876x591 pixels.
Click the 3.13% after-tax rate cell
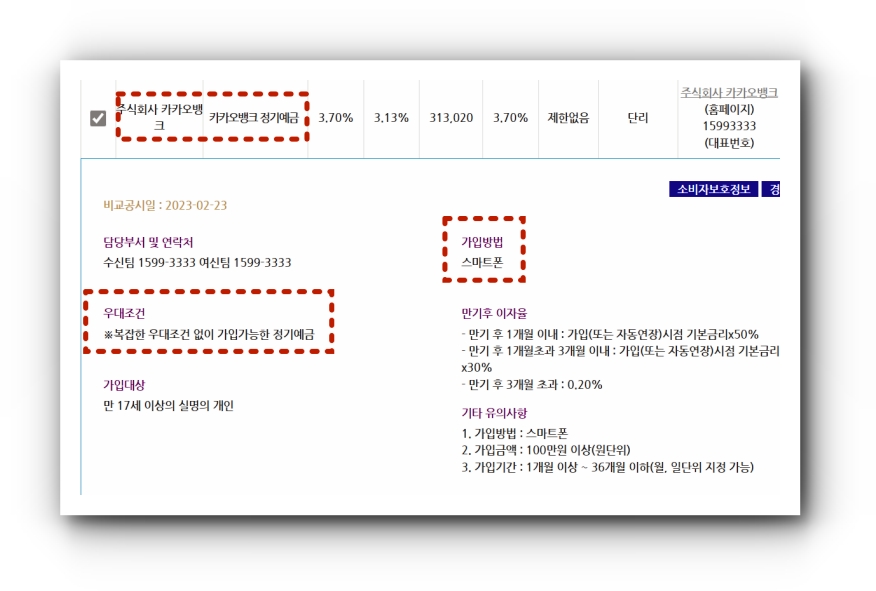point(391,118)
